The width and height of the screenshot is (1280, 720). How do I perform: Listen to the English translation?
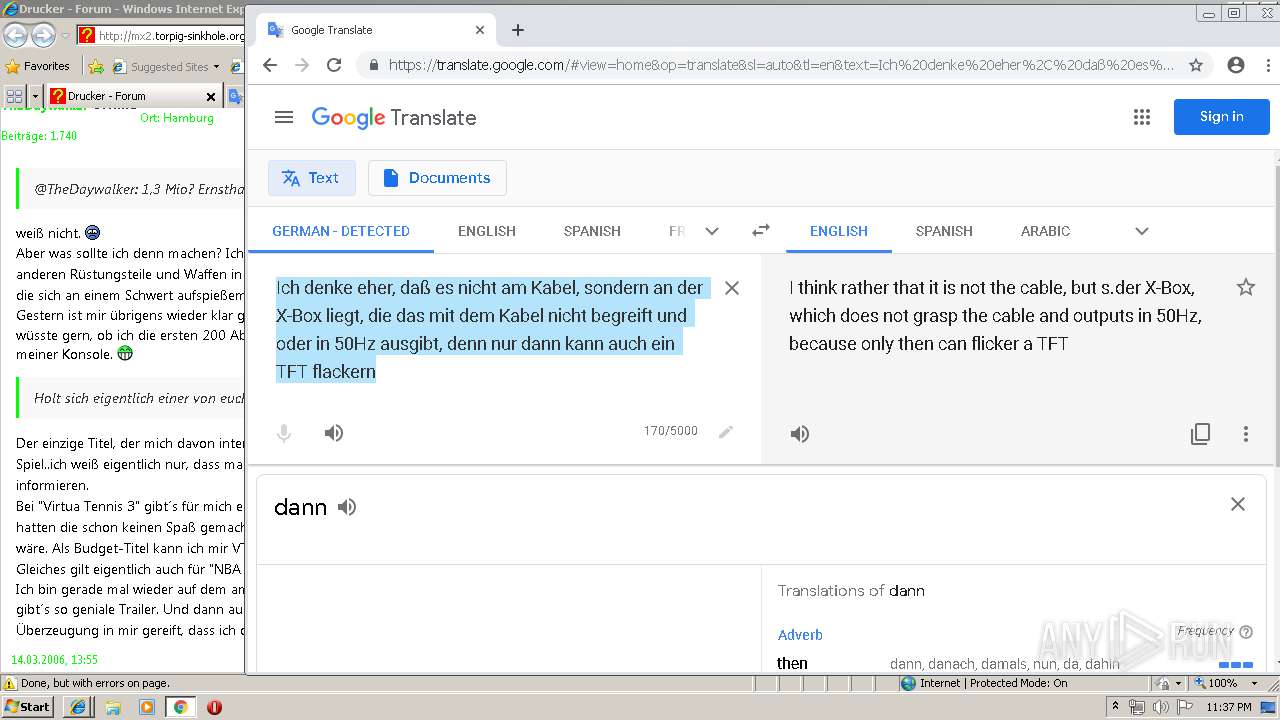pos(800,434)
